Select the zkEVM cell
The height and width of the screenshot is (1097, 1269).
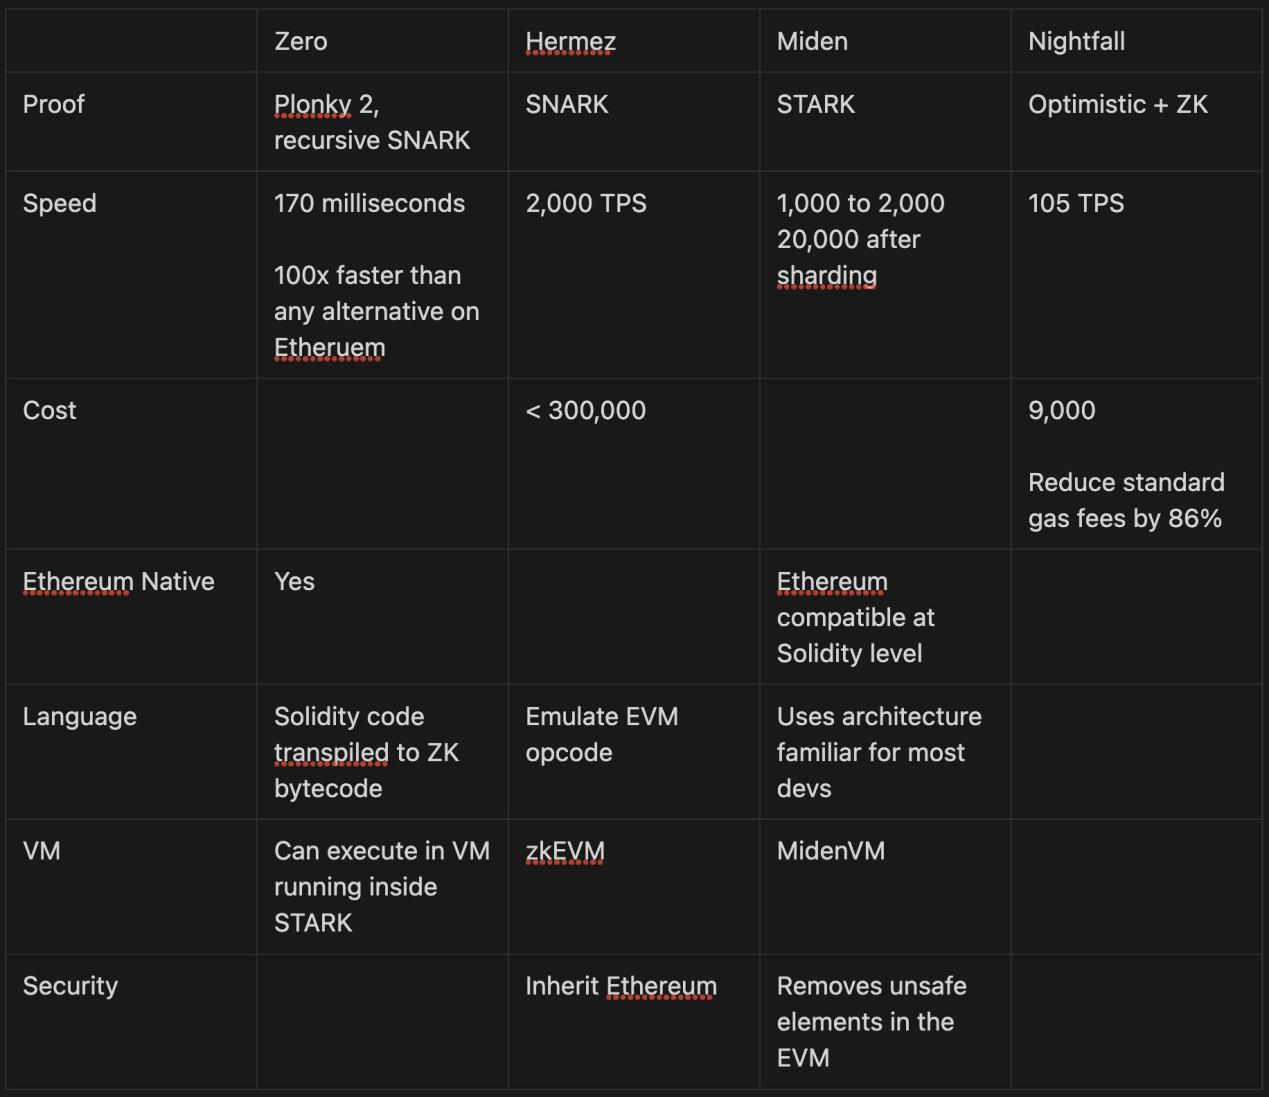565,851
